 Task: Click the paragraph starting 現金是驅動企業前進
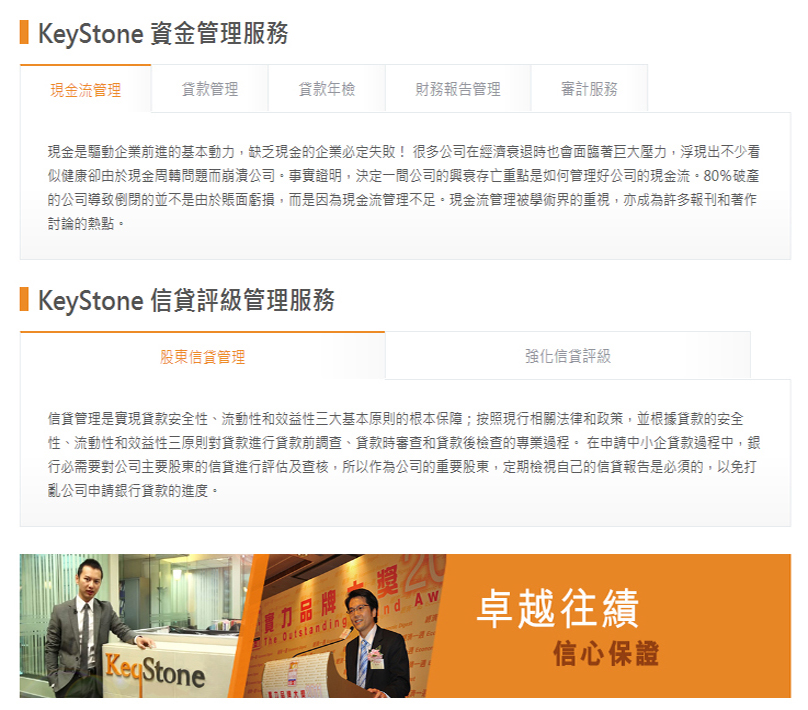(404, 188)
